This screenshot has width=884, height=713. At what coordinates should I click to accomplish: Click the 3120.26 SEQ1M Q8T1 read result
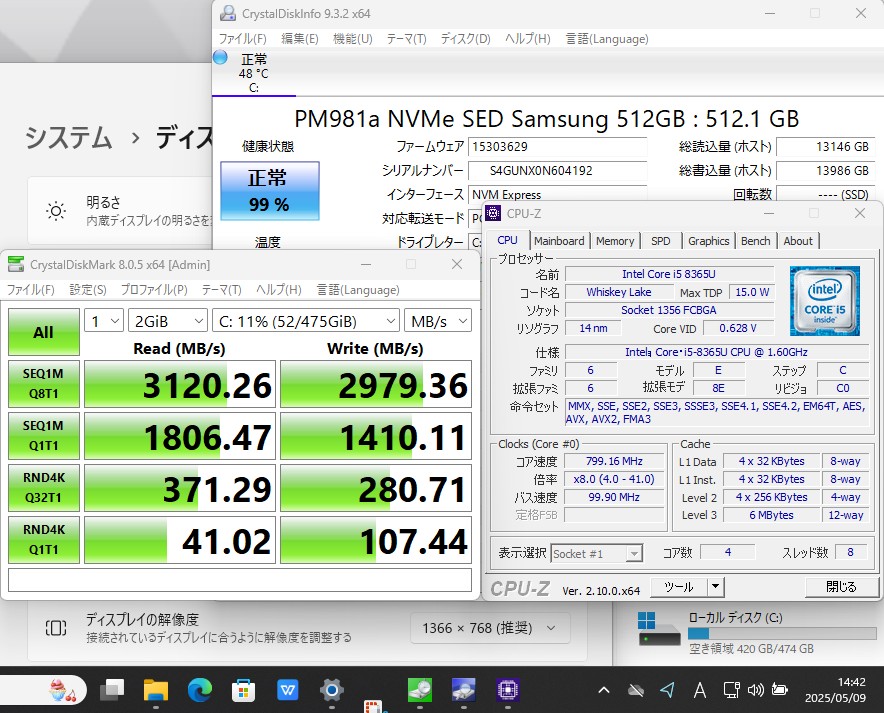tap(180, 384)
